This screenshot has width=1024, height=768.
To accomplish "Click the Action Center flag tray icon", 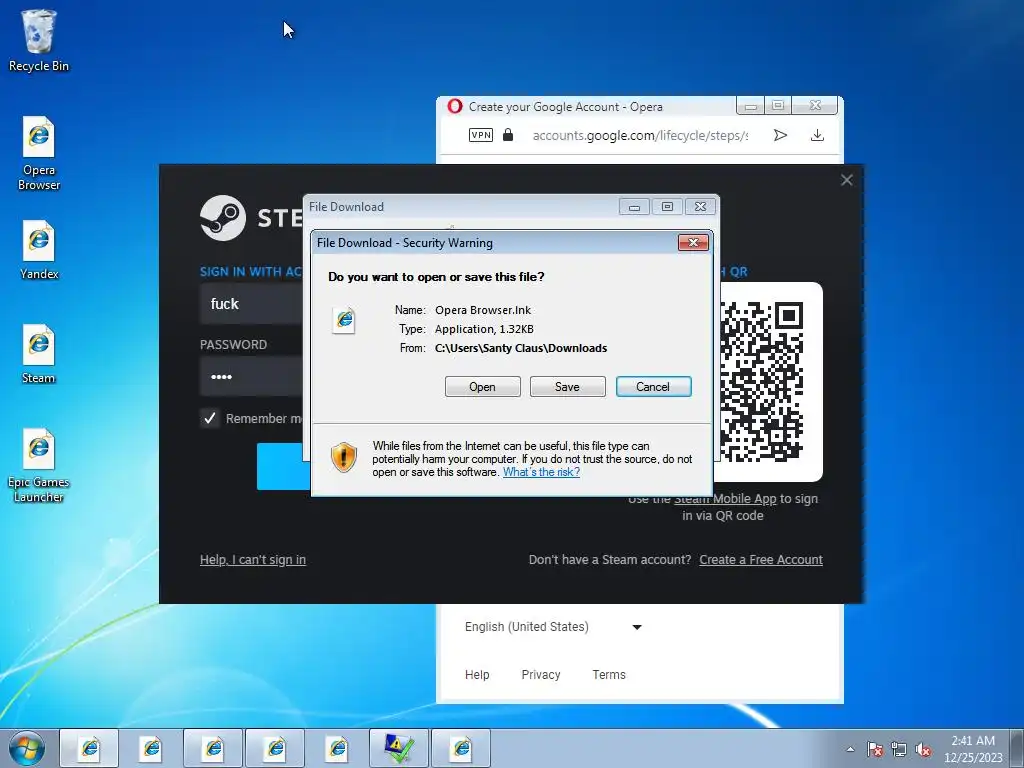I will click(x=874, y=749).
